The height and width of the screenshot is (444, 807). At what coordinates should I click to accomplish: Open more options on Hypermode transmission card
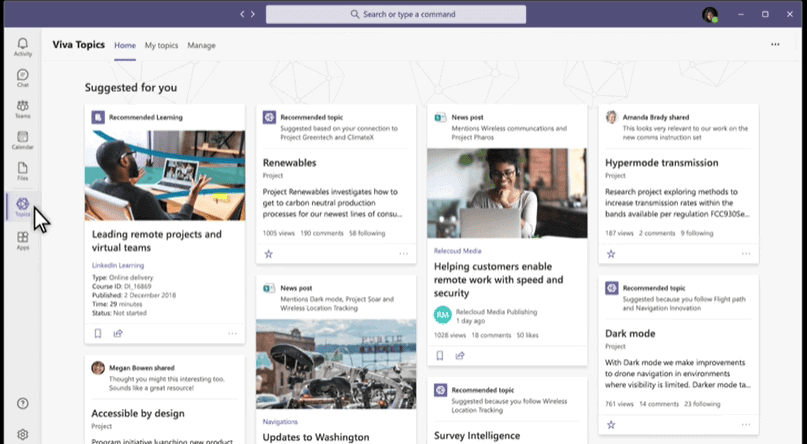coord(746,254)
